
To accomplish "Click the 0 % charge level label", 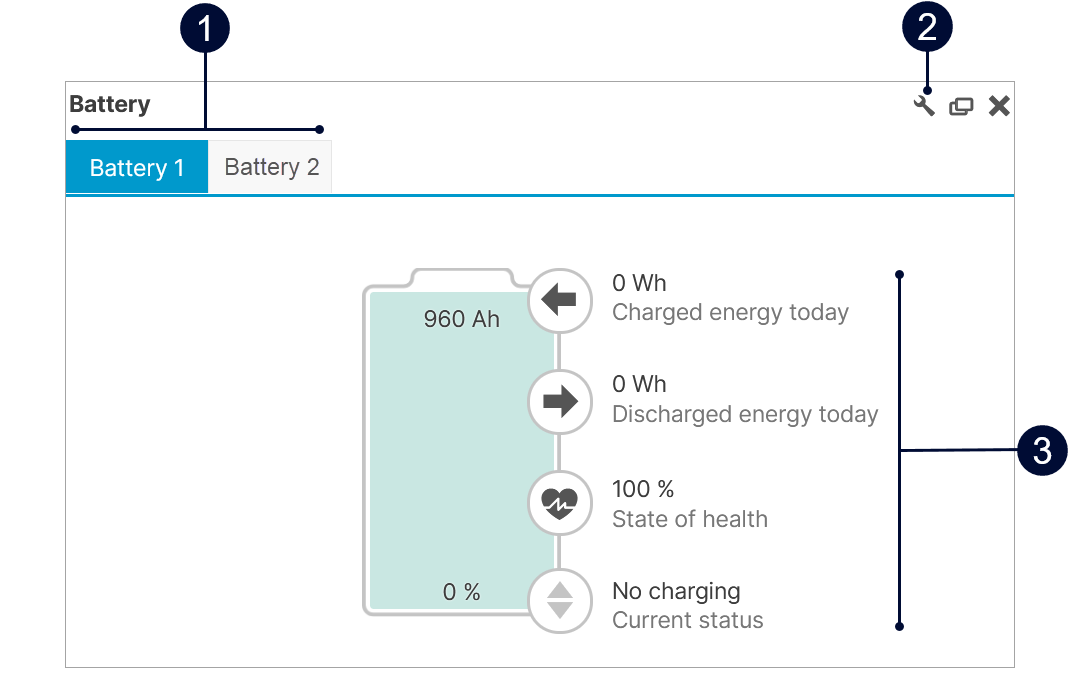I will (461, 592).
